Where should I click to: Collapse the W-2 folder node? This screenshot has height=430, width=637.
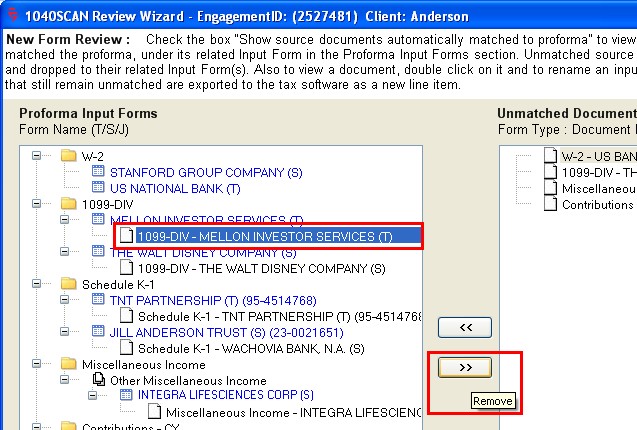37,156
